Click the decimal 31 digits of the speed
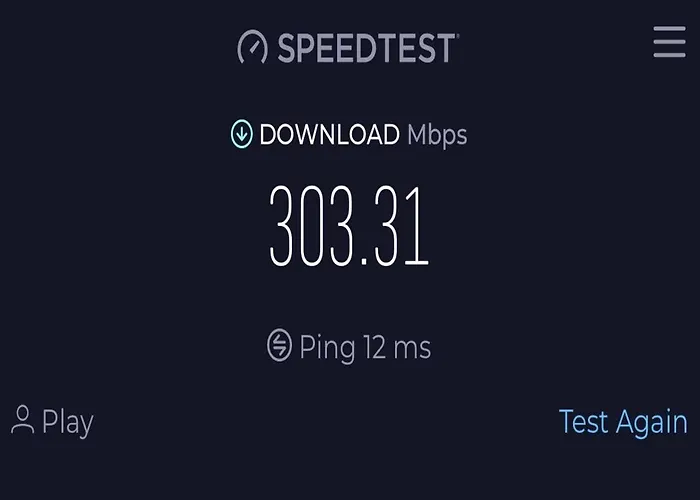Screen dimensions: 700x500 tap(402, 227)
